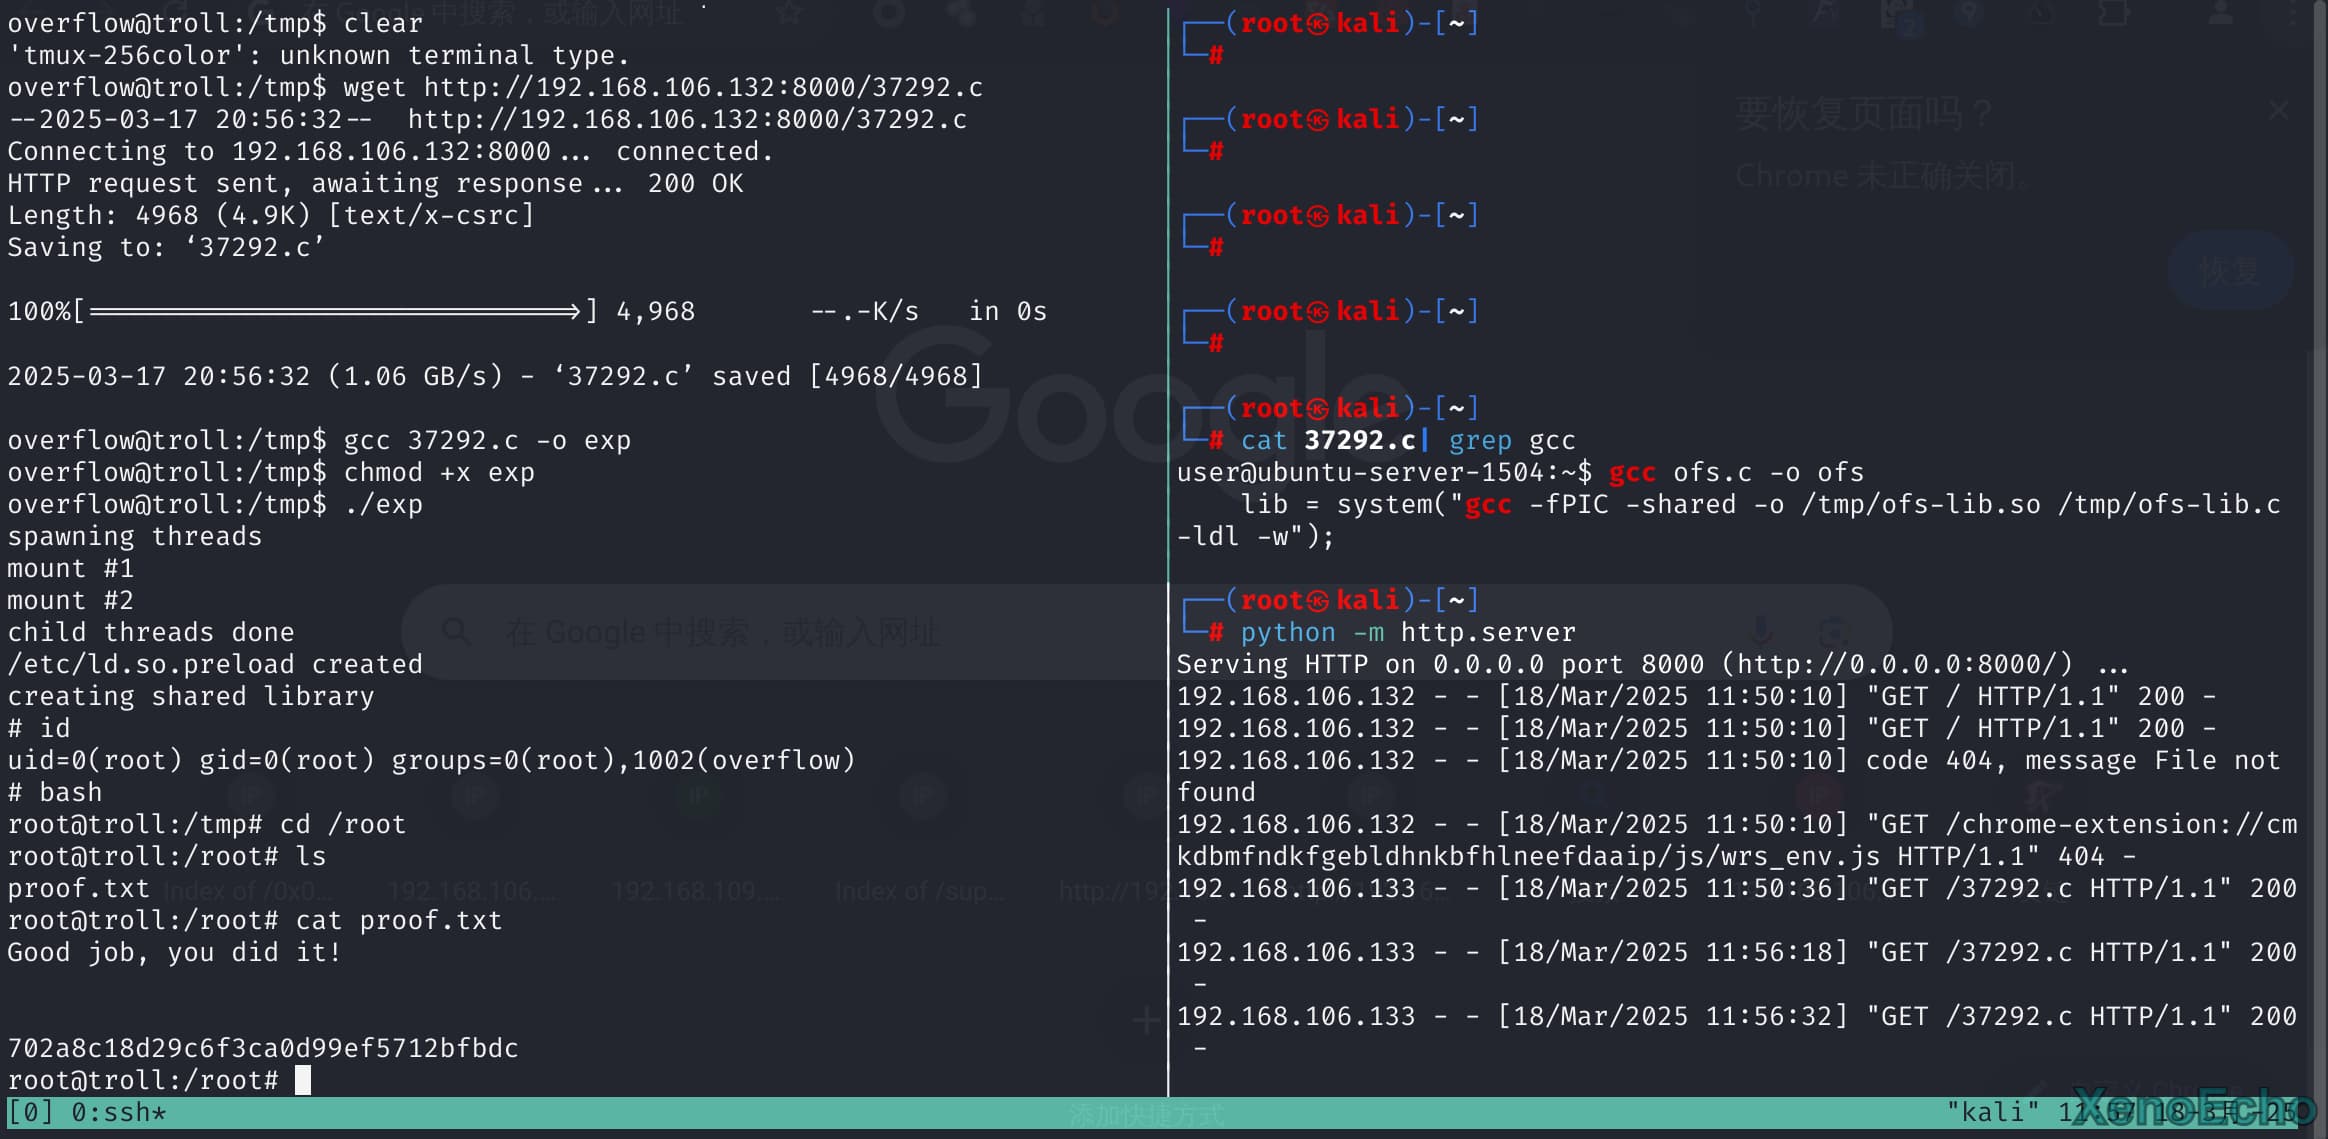Open the Chrome profile avatar icon
Viewport: 2328px width, 1139px height.
tap(2221, 13)
